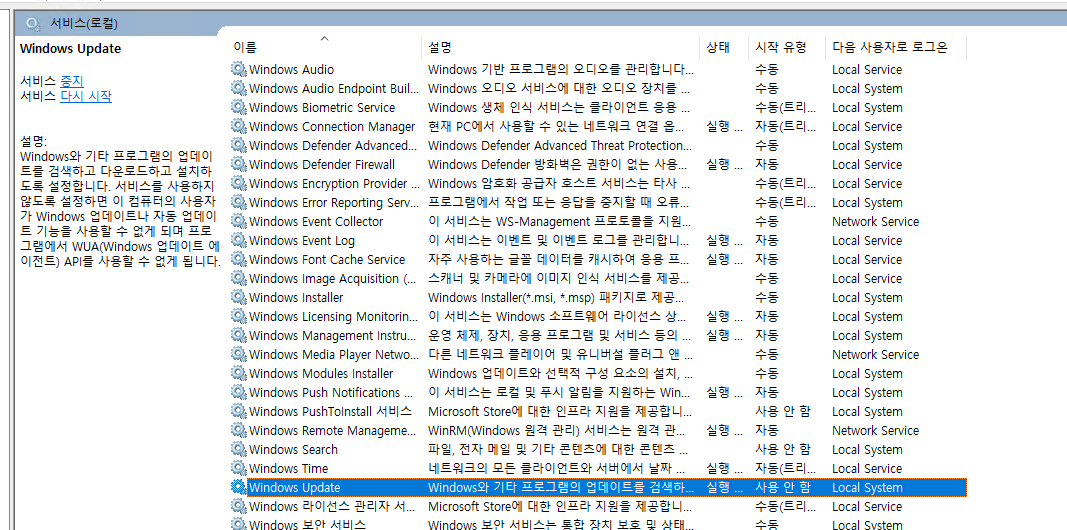Sort by the 상태 column header

(725, 47)
